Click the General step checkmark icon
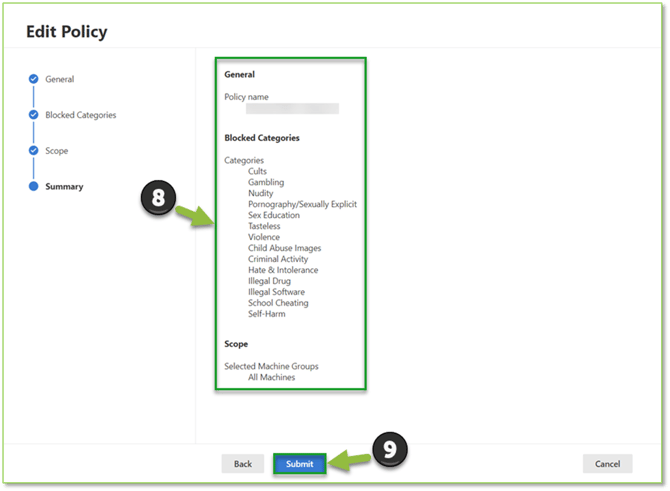Screen dimensions: 670x491 tap(33, 79)
